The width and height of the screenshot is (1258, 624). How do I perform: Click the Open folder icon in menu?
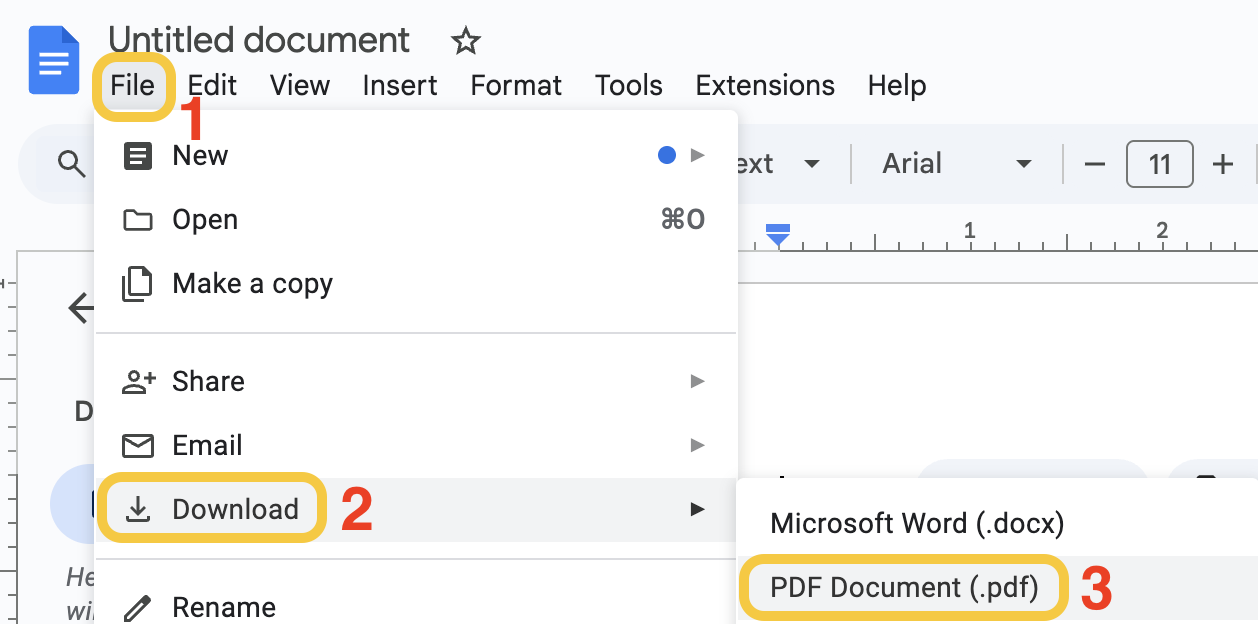(x=137, y=220)
